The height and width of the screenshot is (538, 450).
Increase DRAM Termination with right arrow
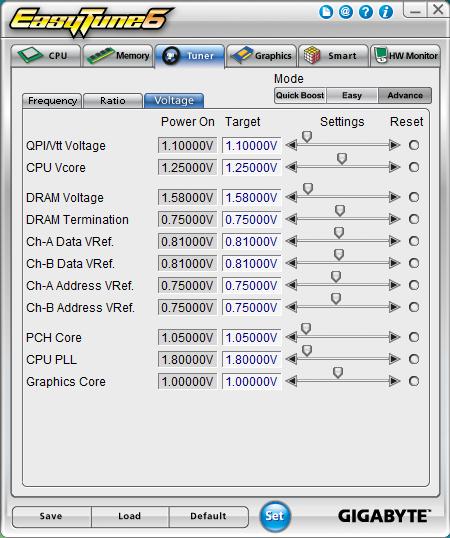click(x=395, y=219)
